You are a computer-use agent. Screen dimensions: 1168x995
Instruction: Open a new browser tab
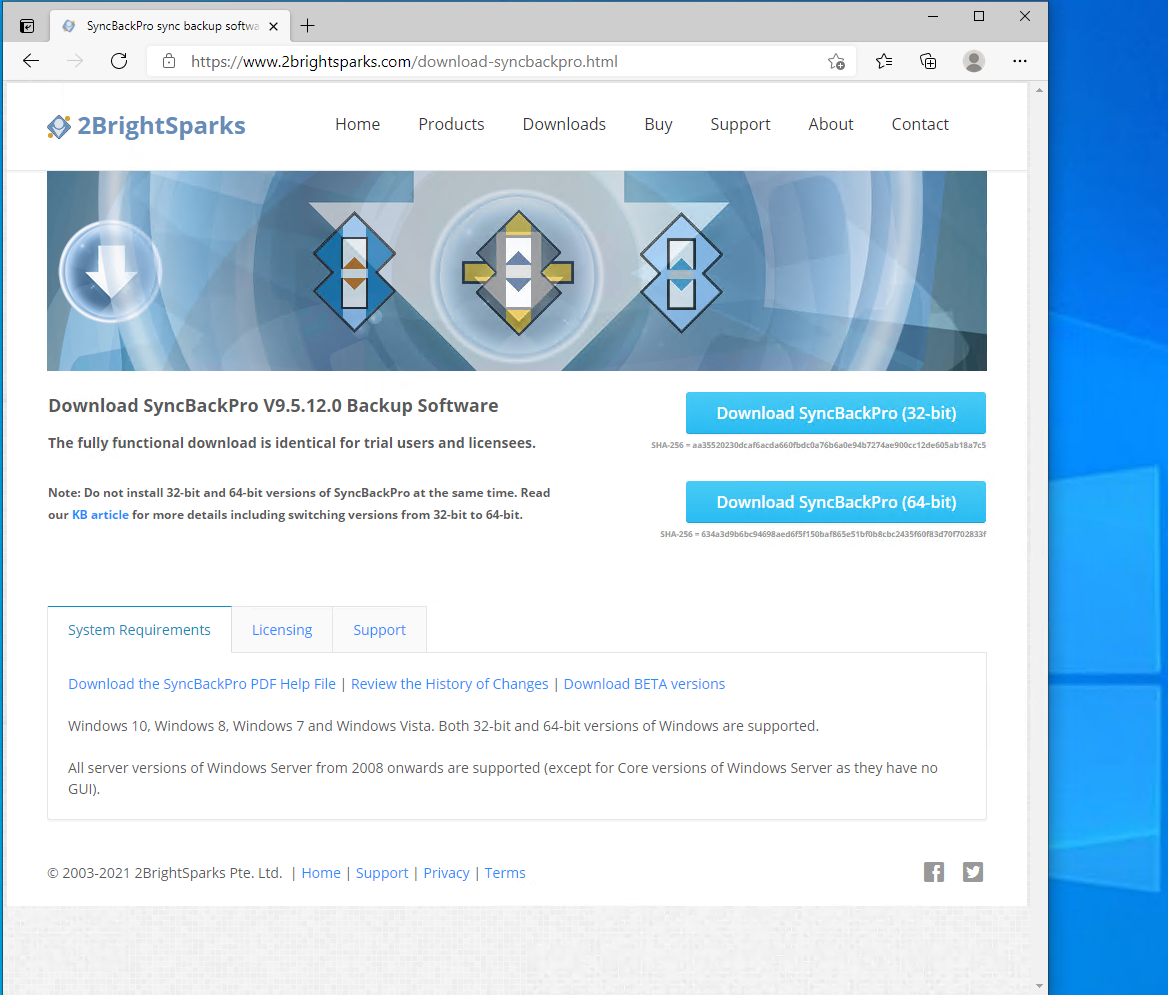coord(307,26)
